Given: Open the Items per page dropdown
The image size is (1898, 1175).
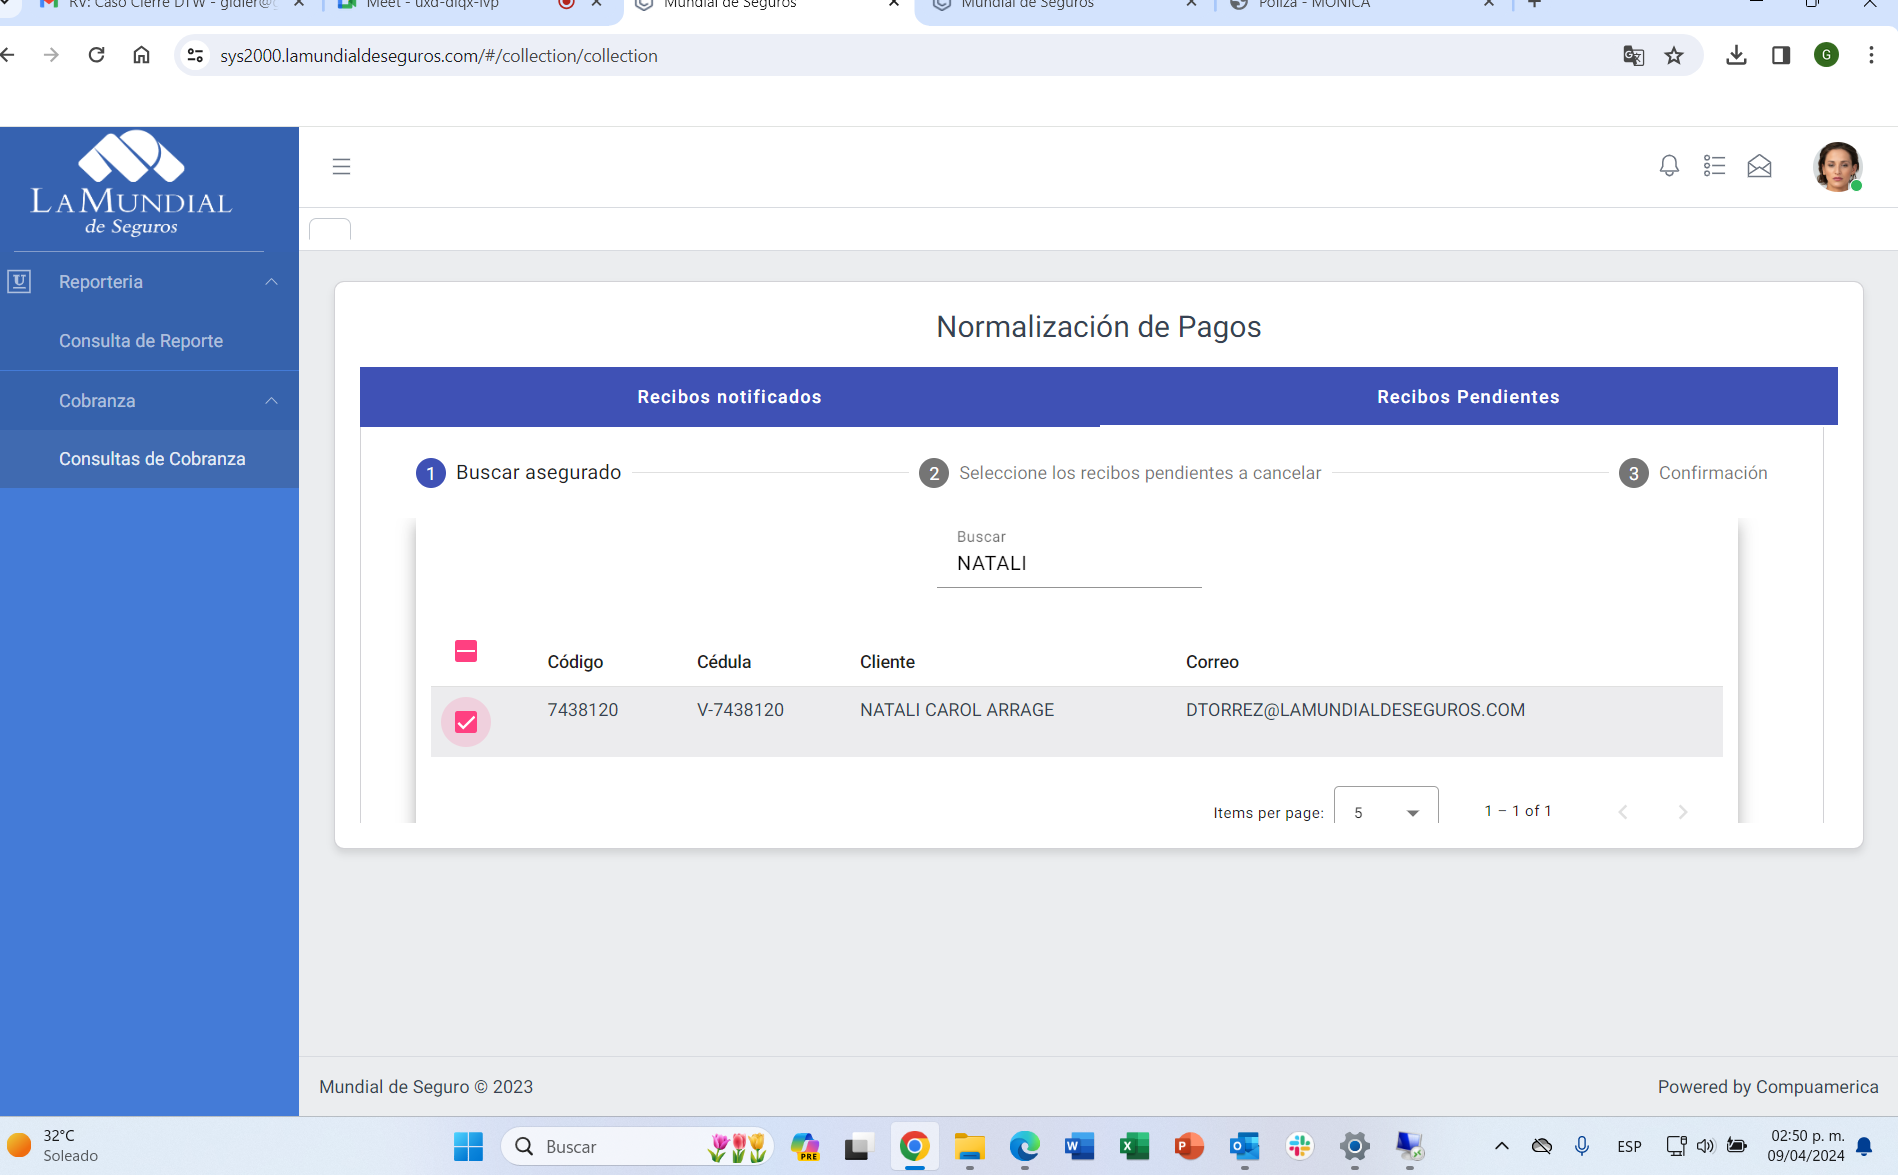Looking at the screenshot, I should point(1385,812).
